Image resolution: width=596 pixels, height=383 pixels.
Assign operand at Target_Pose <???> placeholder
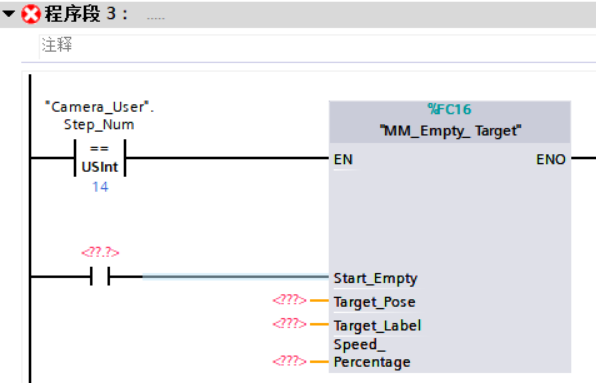pos(289,300)
